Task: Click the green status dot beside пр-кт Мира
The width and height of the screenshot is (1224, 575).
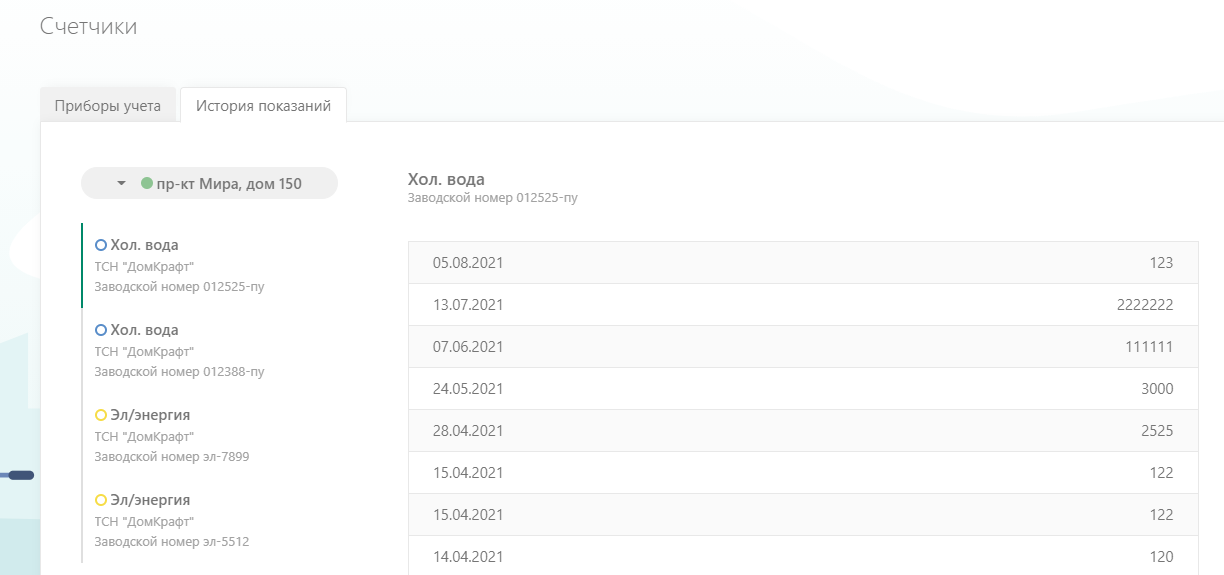Action: [147, 183]
